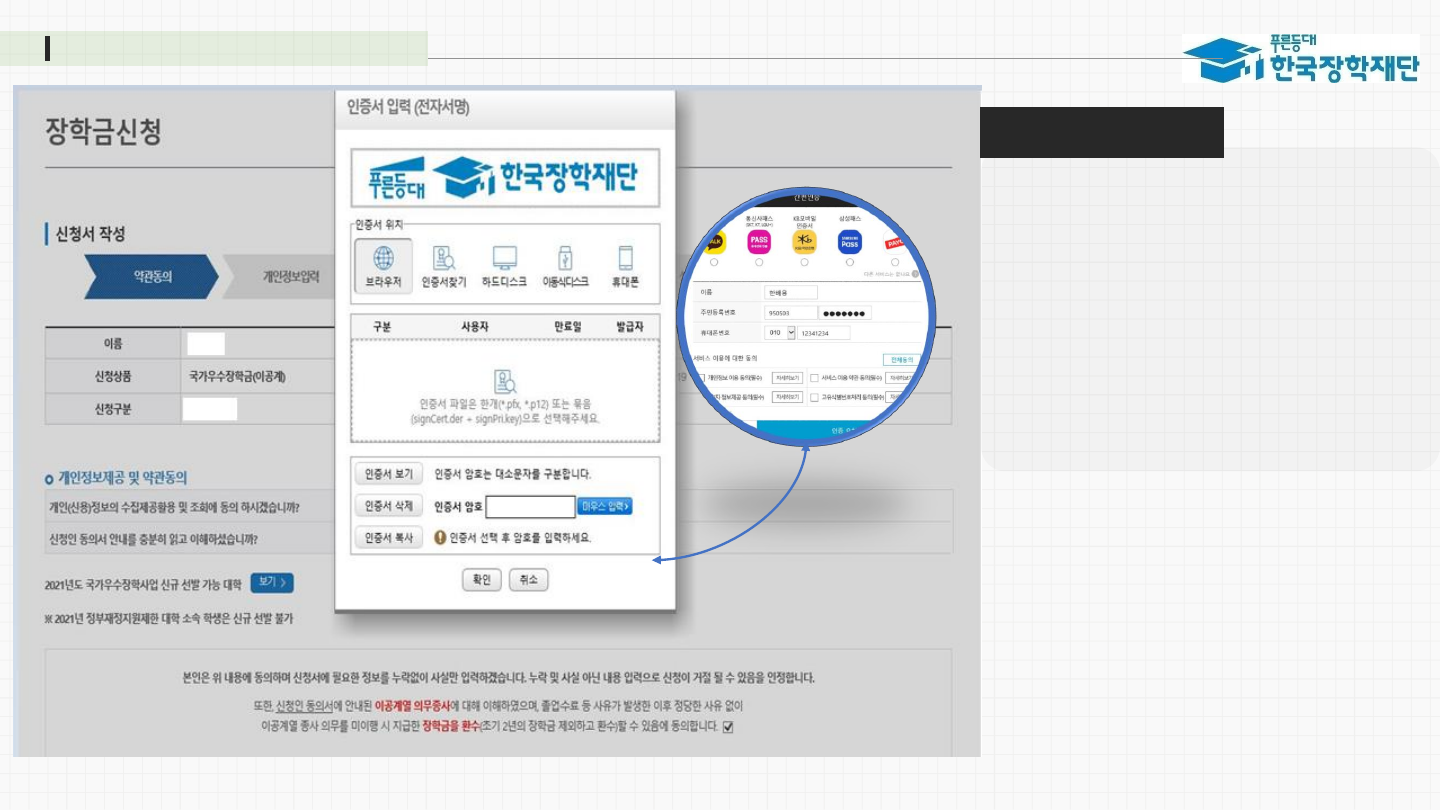Click the blue 보기 button for universities

coord(271,583)
